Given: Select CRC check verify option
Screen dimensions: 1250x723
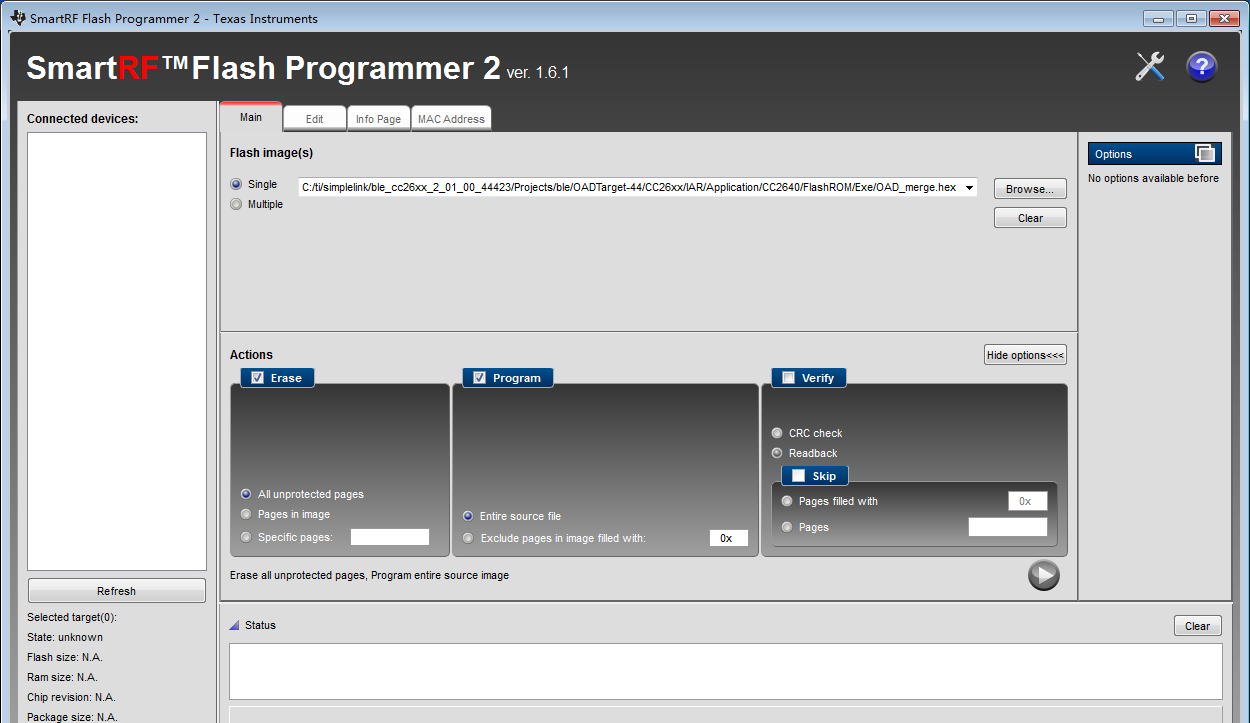Looking at the screenshot, I should coord(777,433).
